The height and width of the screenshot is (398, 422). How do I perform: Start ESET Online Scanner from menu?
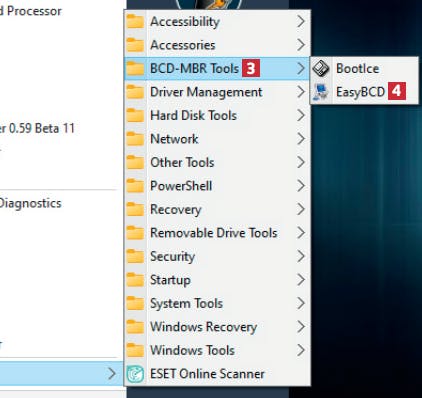217,374
